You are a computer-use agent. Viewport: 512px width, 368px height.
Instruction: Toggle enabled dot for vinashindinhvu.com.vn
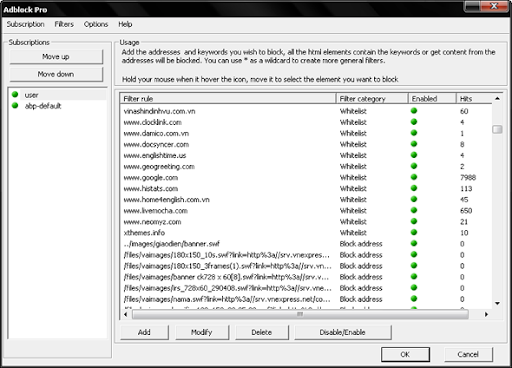[x=414, y=111]
